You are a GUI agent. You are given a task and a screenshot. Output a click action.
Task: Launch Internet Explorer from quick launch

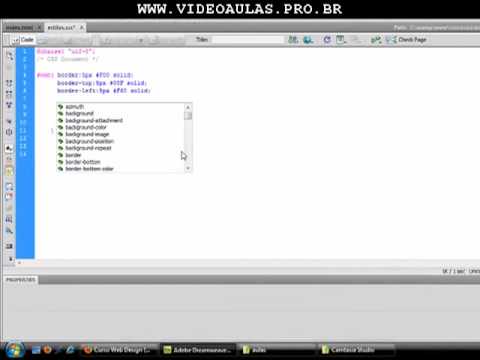click(x=70, y=350)
